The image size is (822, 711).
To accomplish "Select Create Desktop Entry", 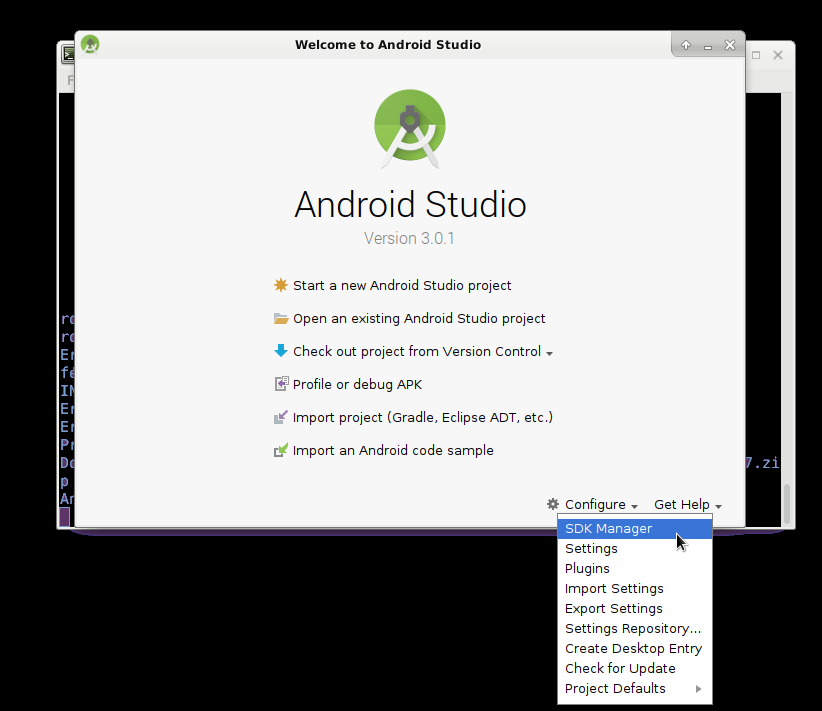I will (x=633, y=648).
